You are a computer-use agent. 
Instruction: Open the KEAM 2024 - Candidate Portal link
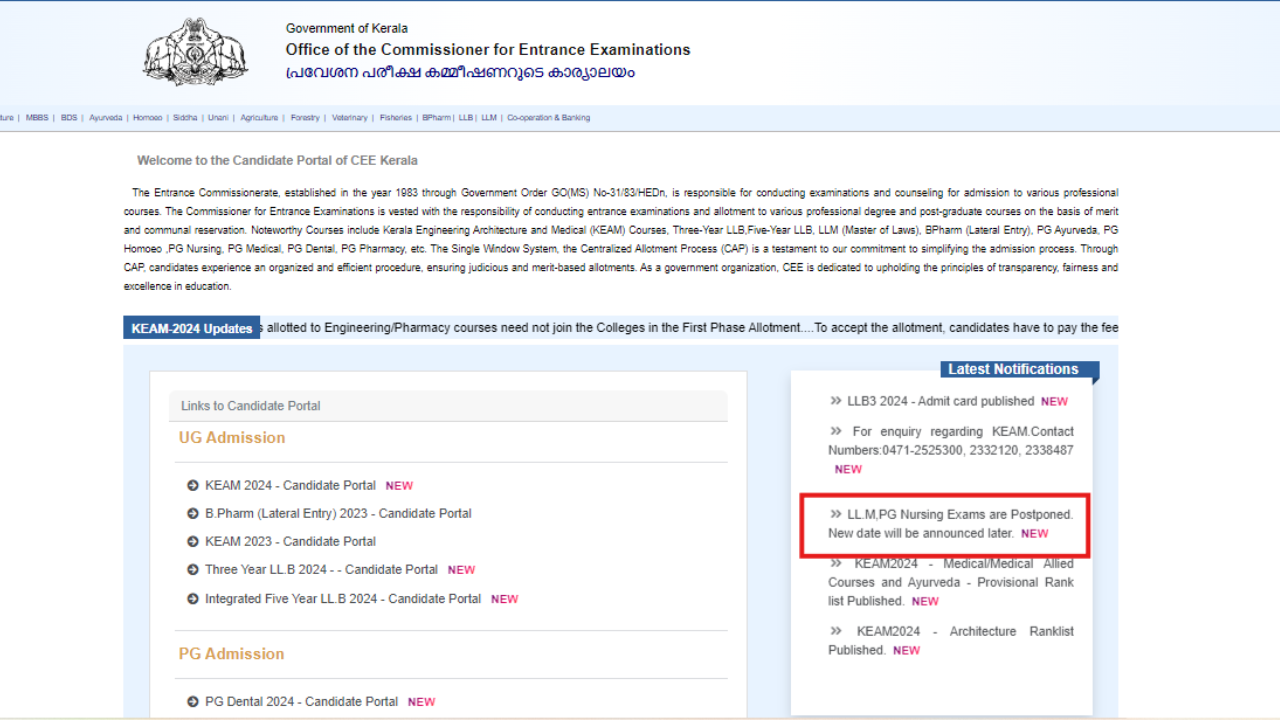(290, 485)
